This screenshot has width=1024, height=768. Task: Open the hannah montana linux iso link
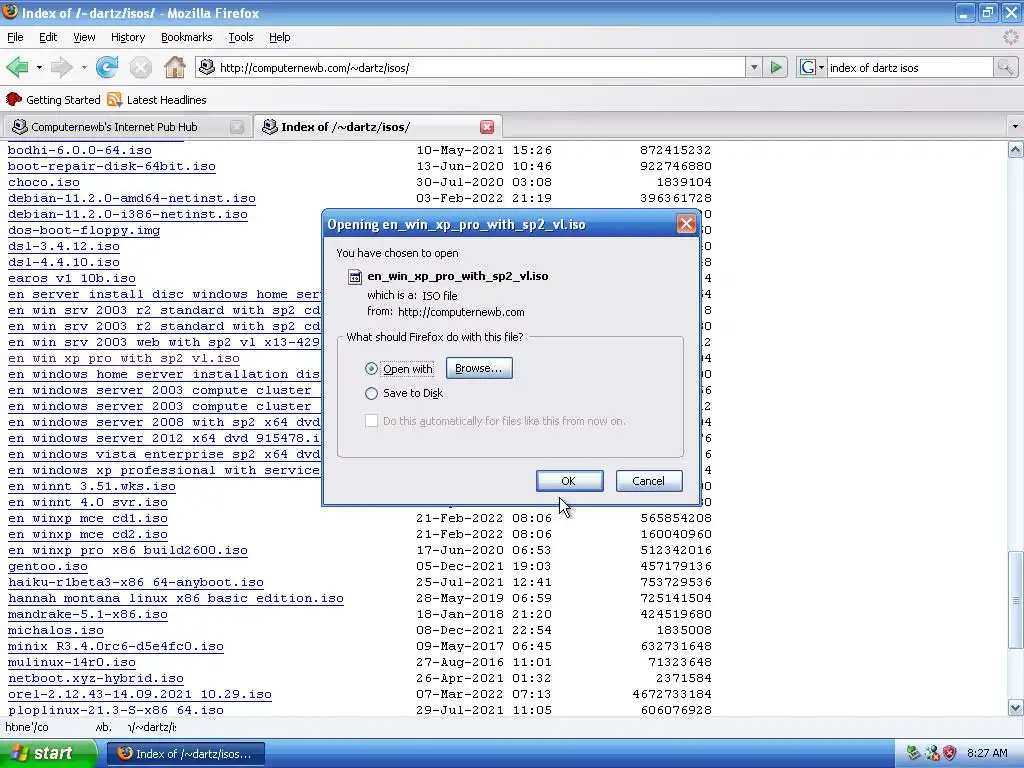click(x=176, y=598)
